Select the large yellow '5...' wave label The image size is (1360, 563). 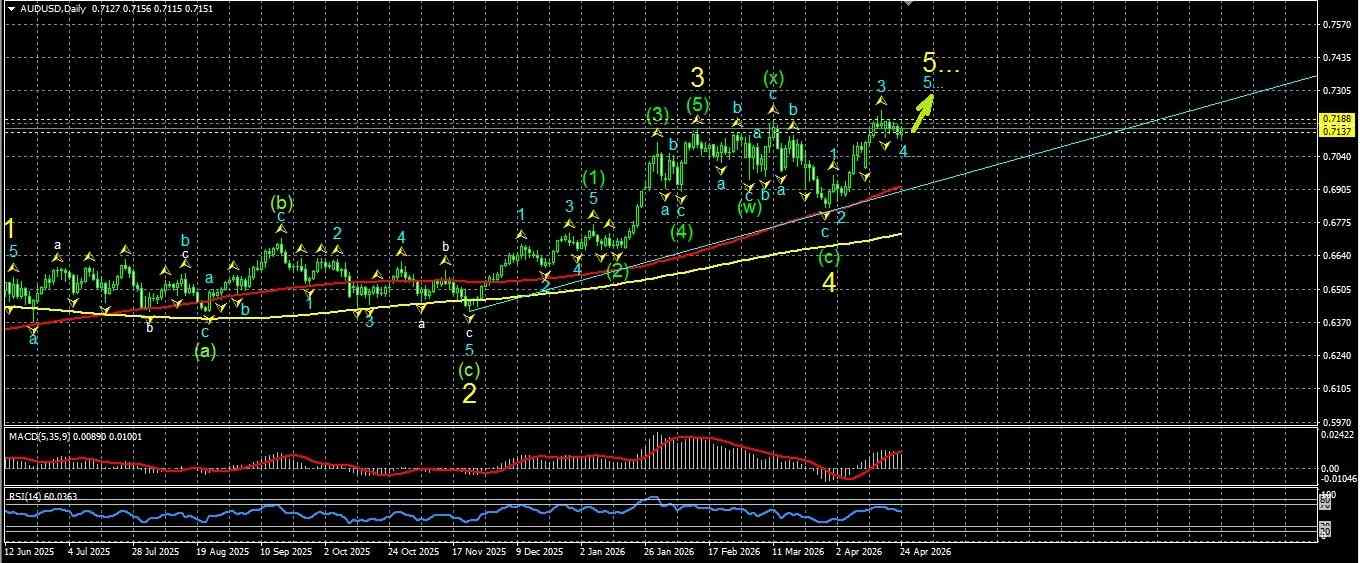click(x=943, y=64)
